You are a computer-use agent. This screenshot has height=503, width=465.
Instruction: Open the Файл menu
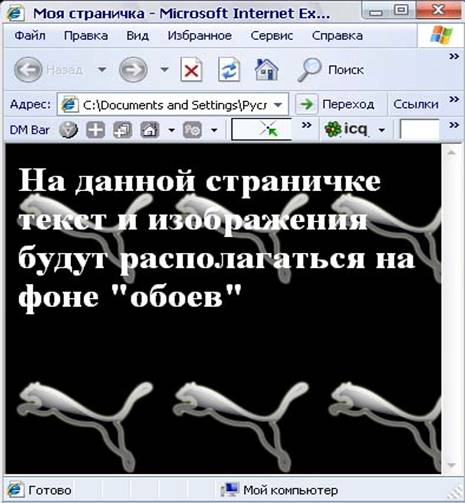(30, 35)
